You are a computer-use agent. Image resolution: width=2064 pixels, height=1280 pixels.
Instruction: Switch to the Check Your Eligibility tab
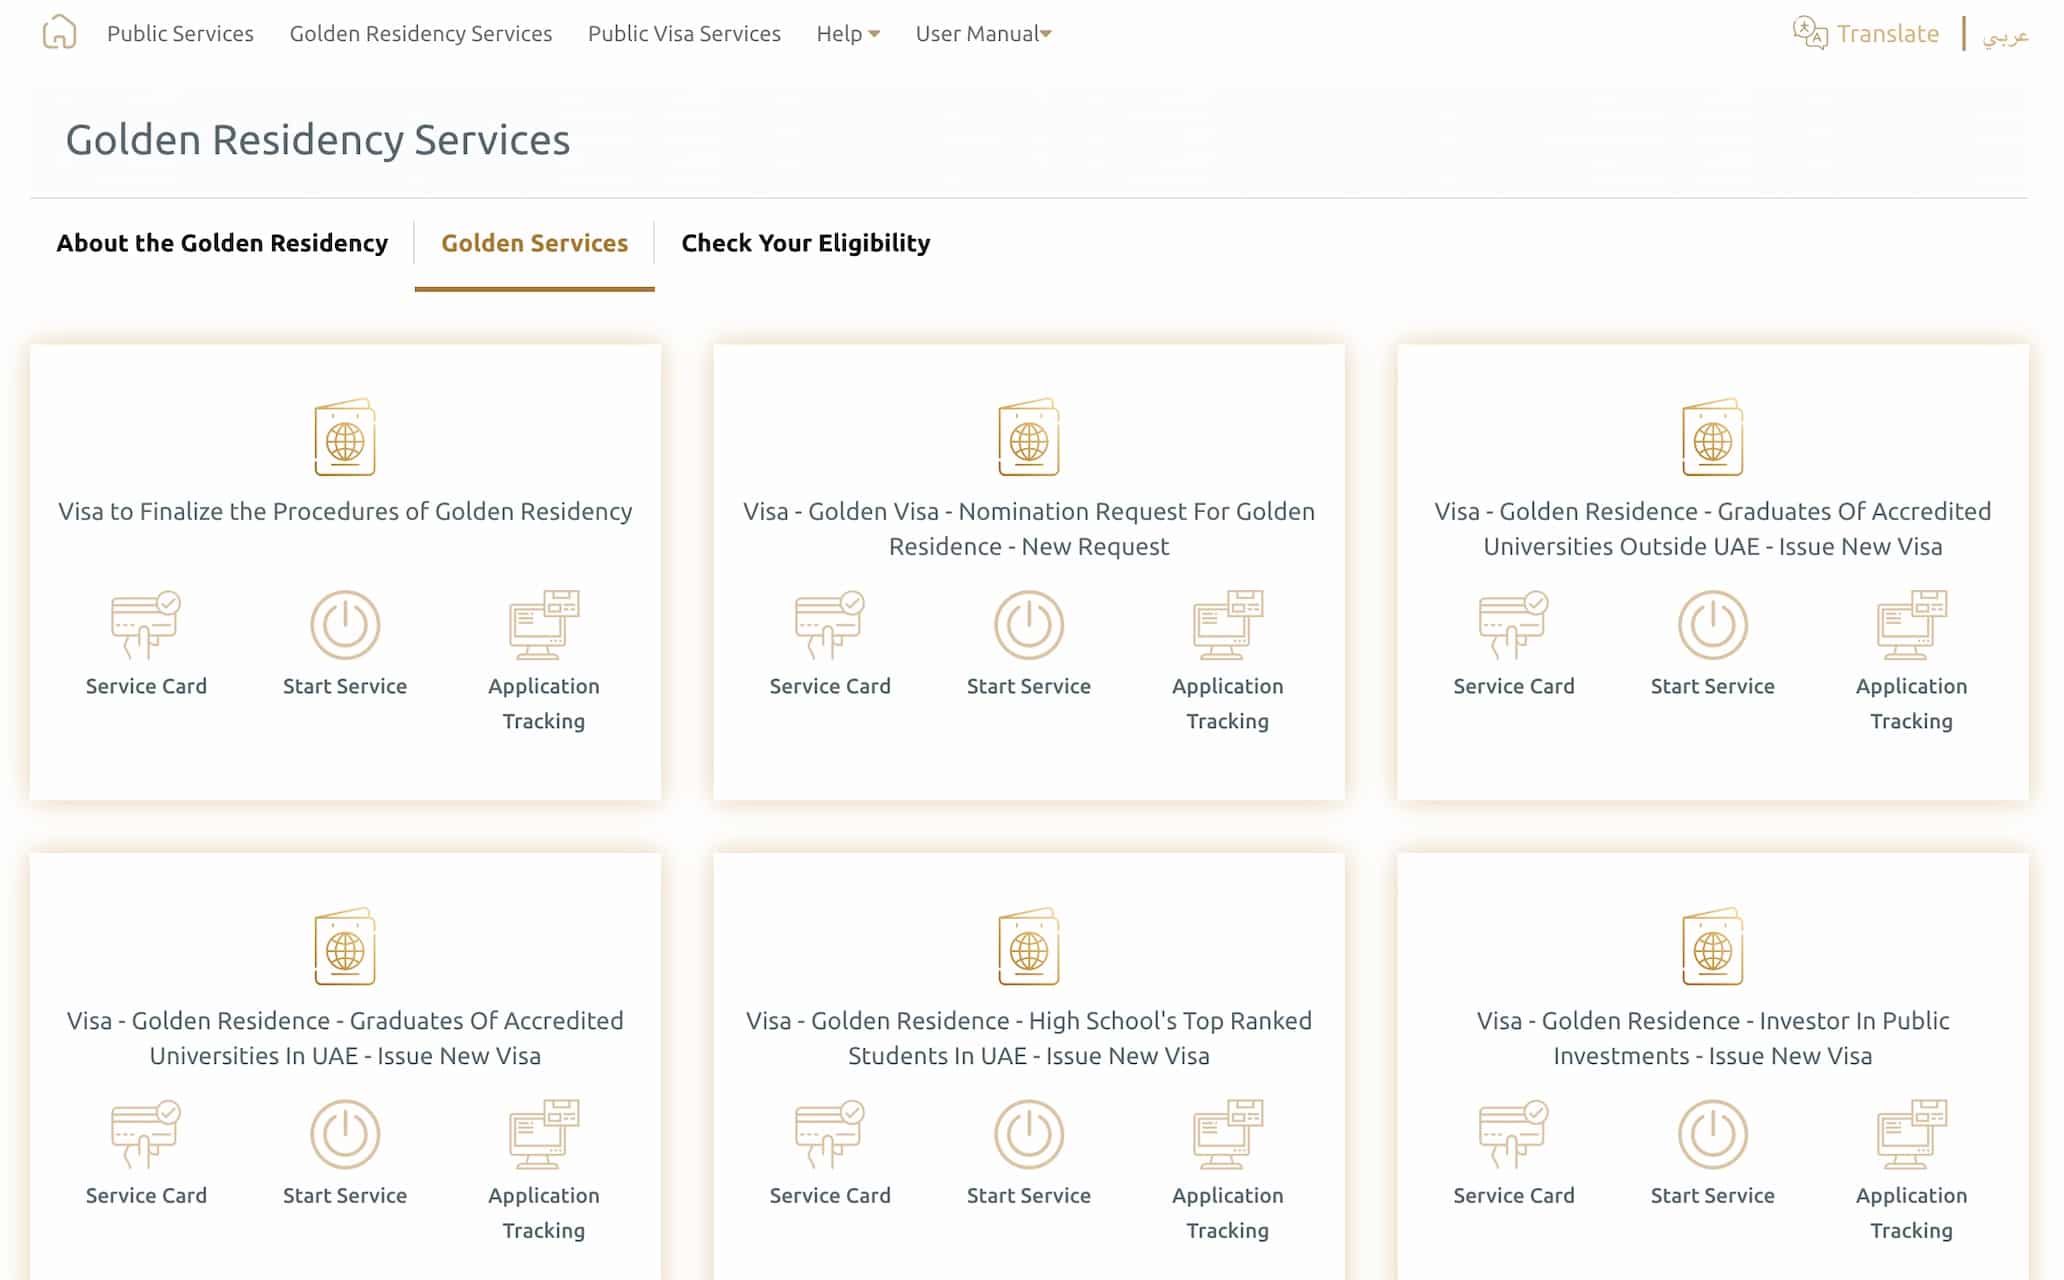[805, 243]
